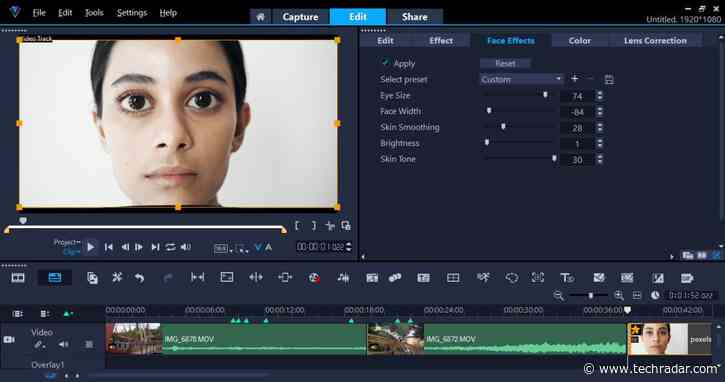Adjust Face Width value spinner
Viewport: 725px width, 382px height.
point(600,111)
